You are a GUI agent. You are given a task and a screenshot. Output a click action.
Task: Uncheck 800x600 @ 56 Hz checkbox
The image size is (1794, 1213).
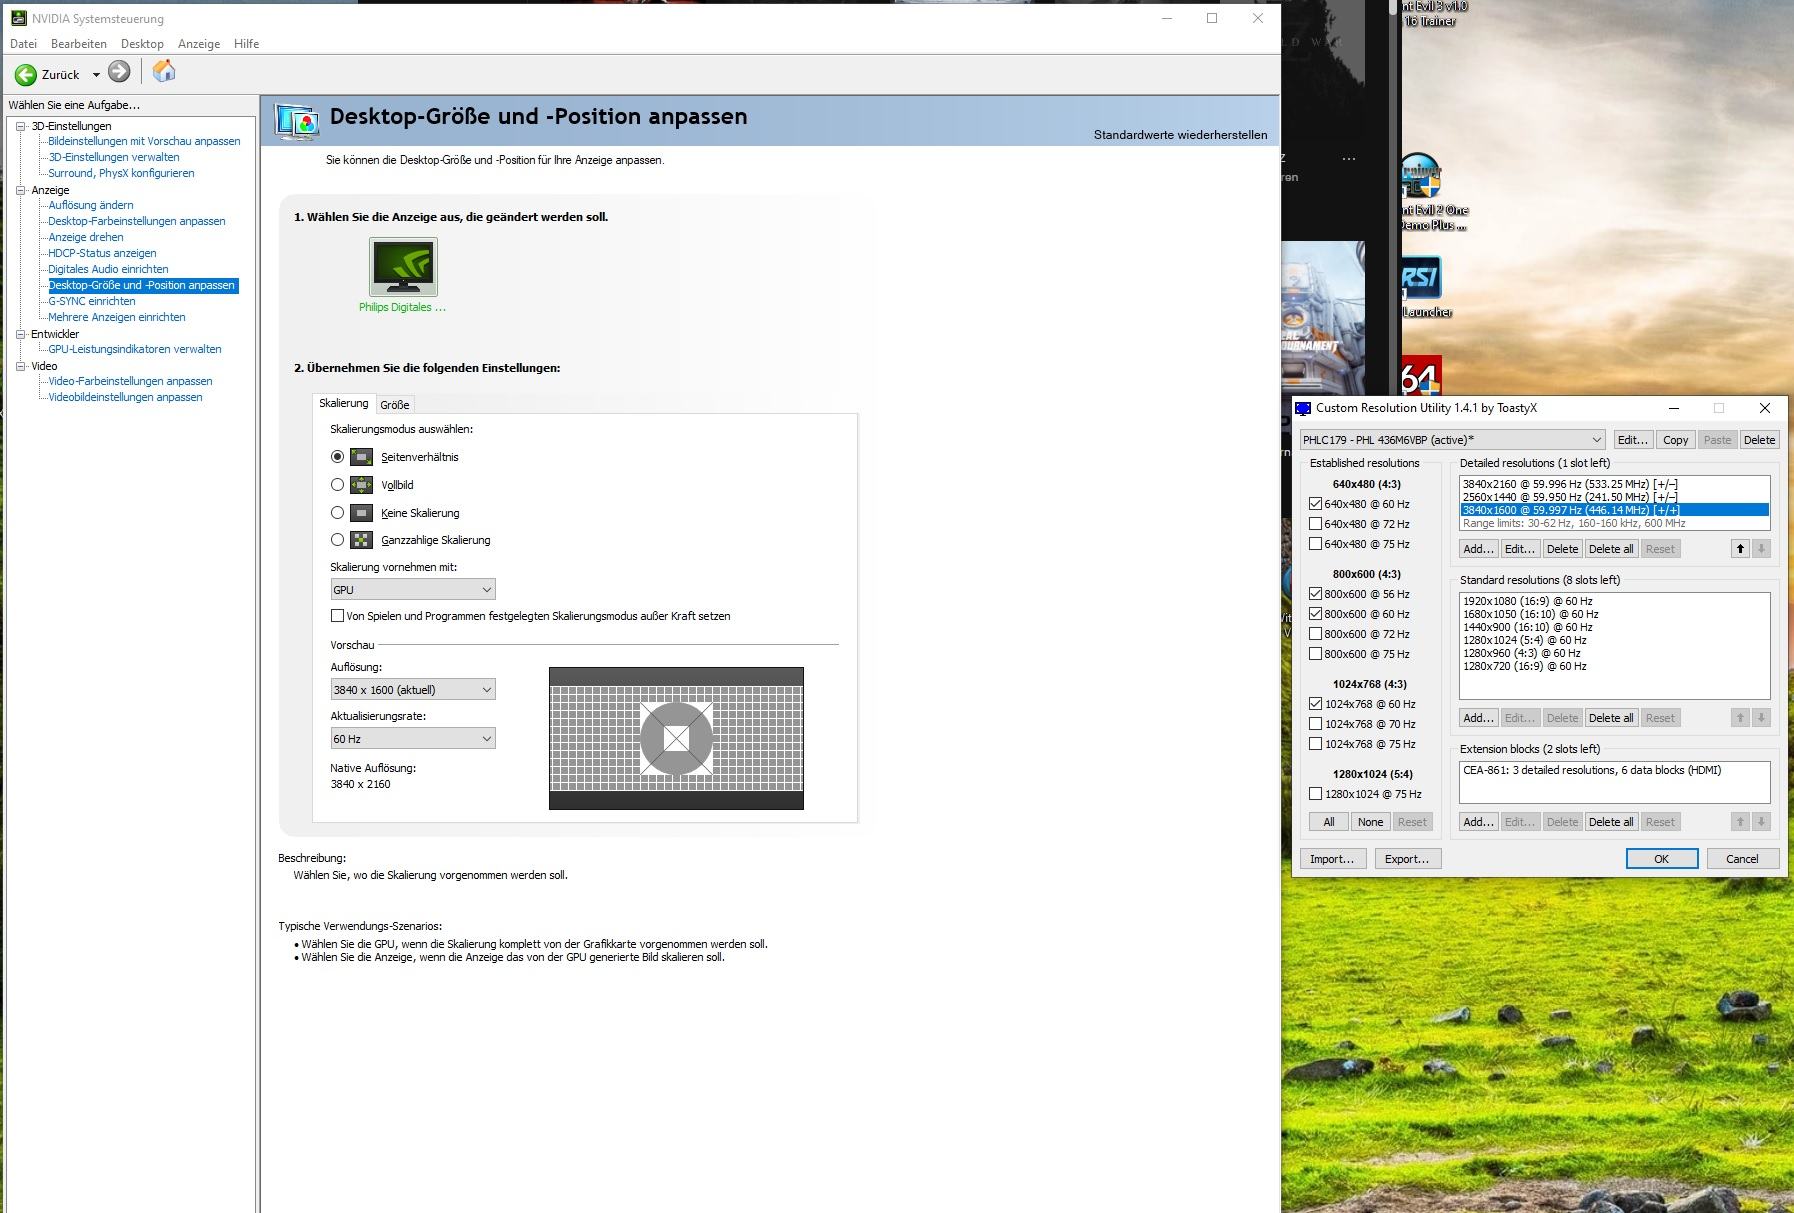1316,594
